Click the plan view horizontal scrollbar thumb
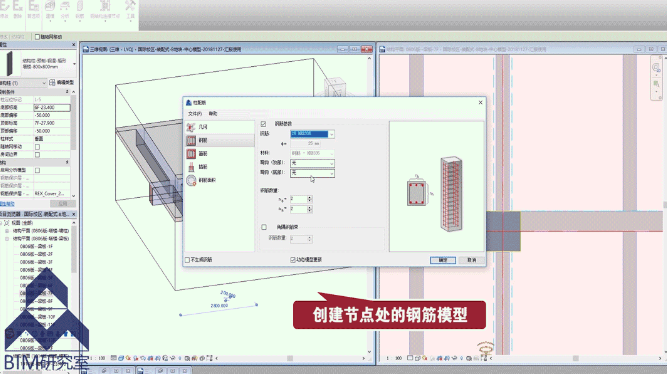The image size is (667, 374). tap(575, 358)
